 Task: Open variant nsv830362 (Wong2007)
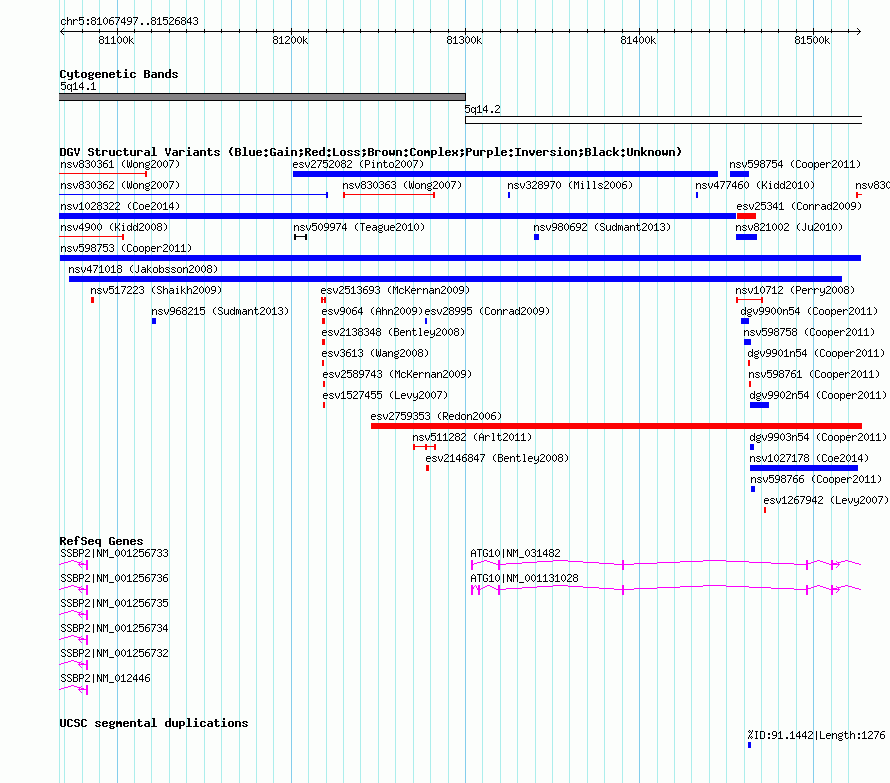click(120, 185)
